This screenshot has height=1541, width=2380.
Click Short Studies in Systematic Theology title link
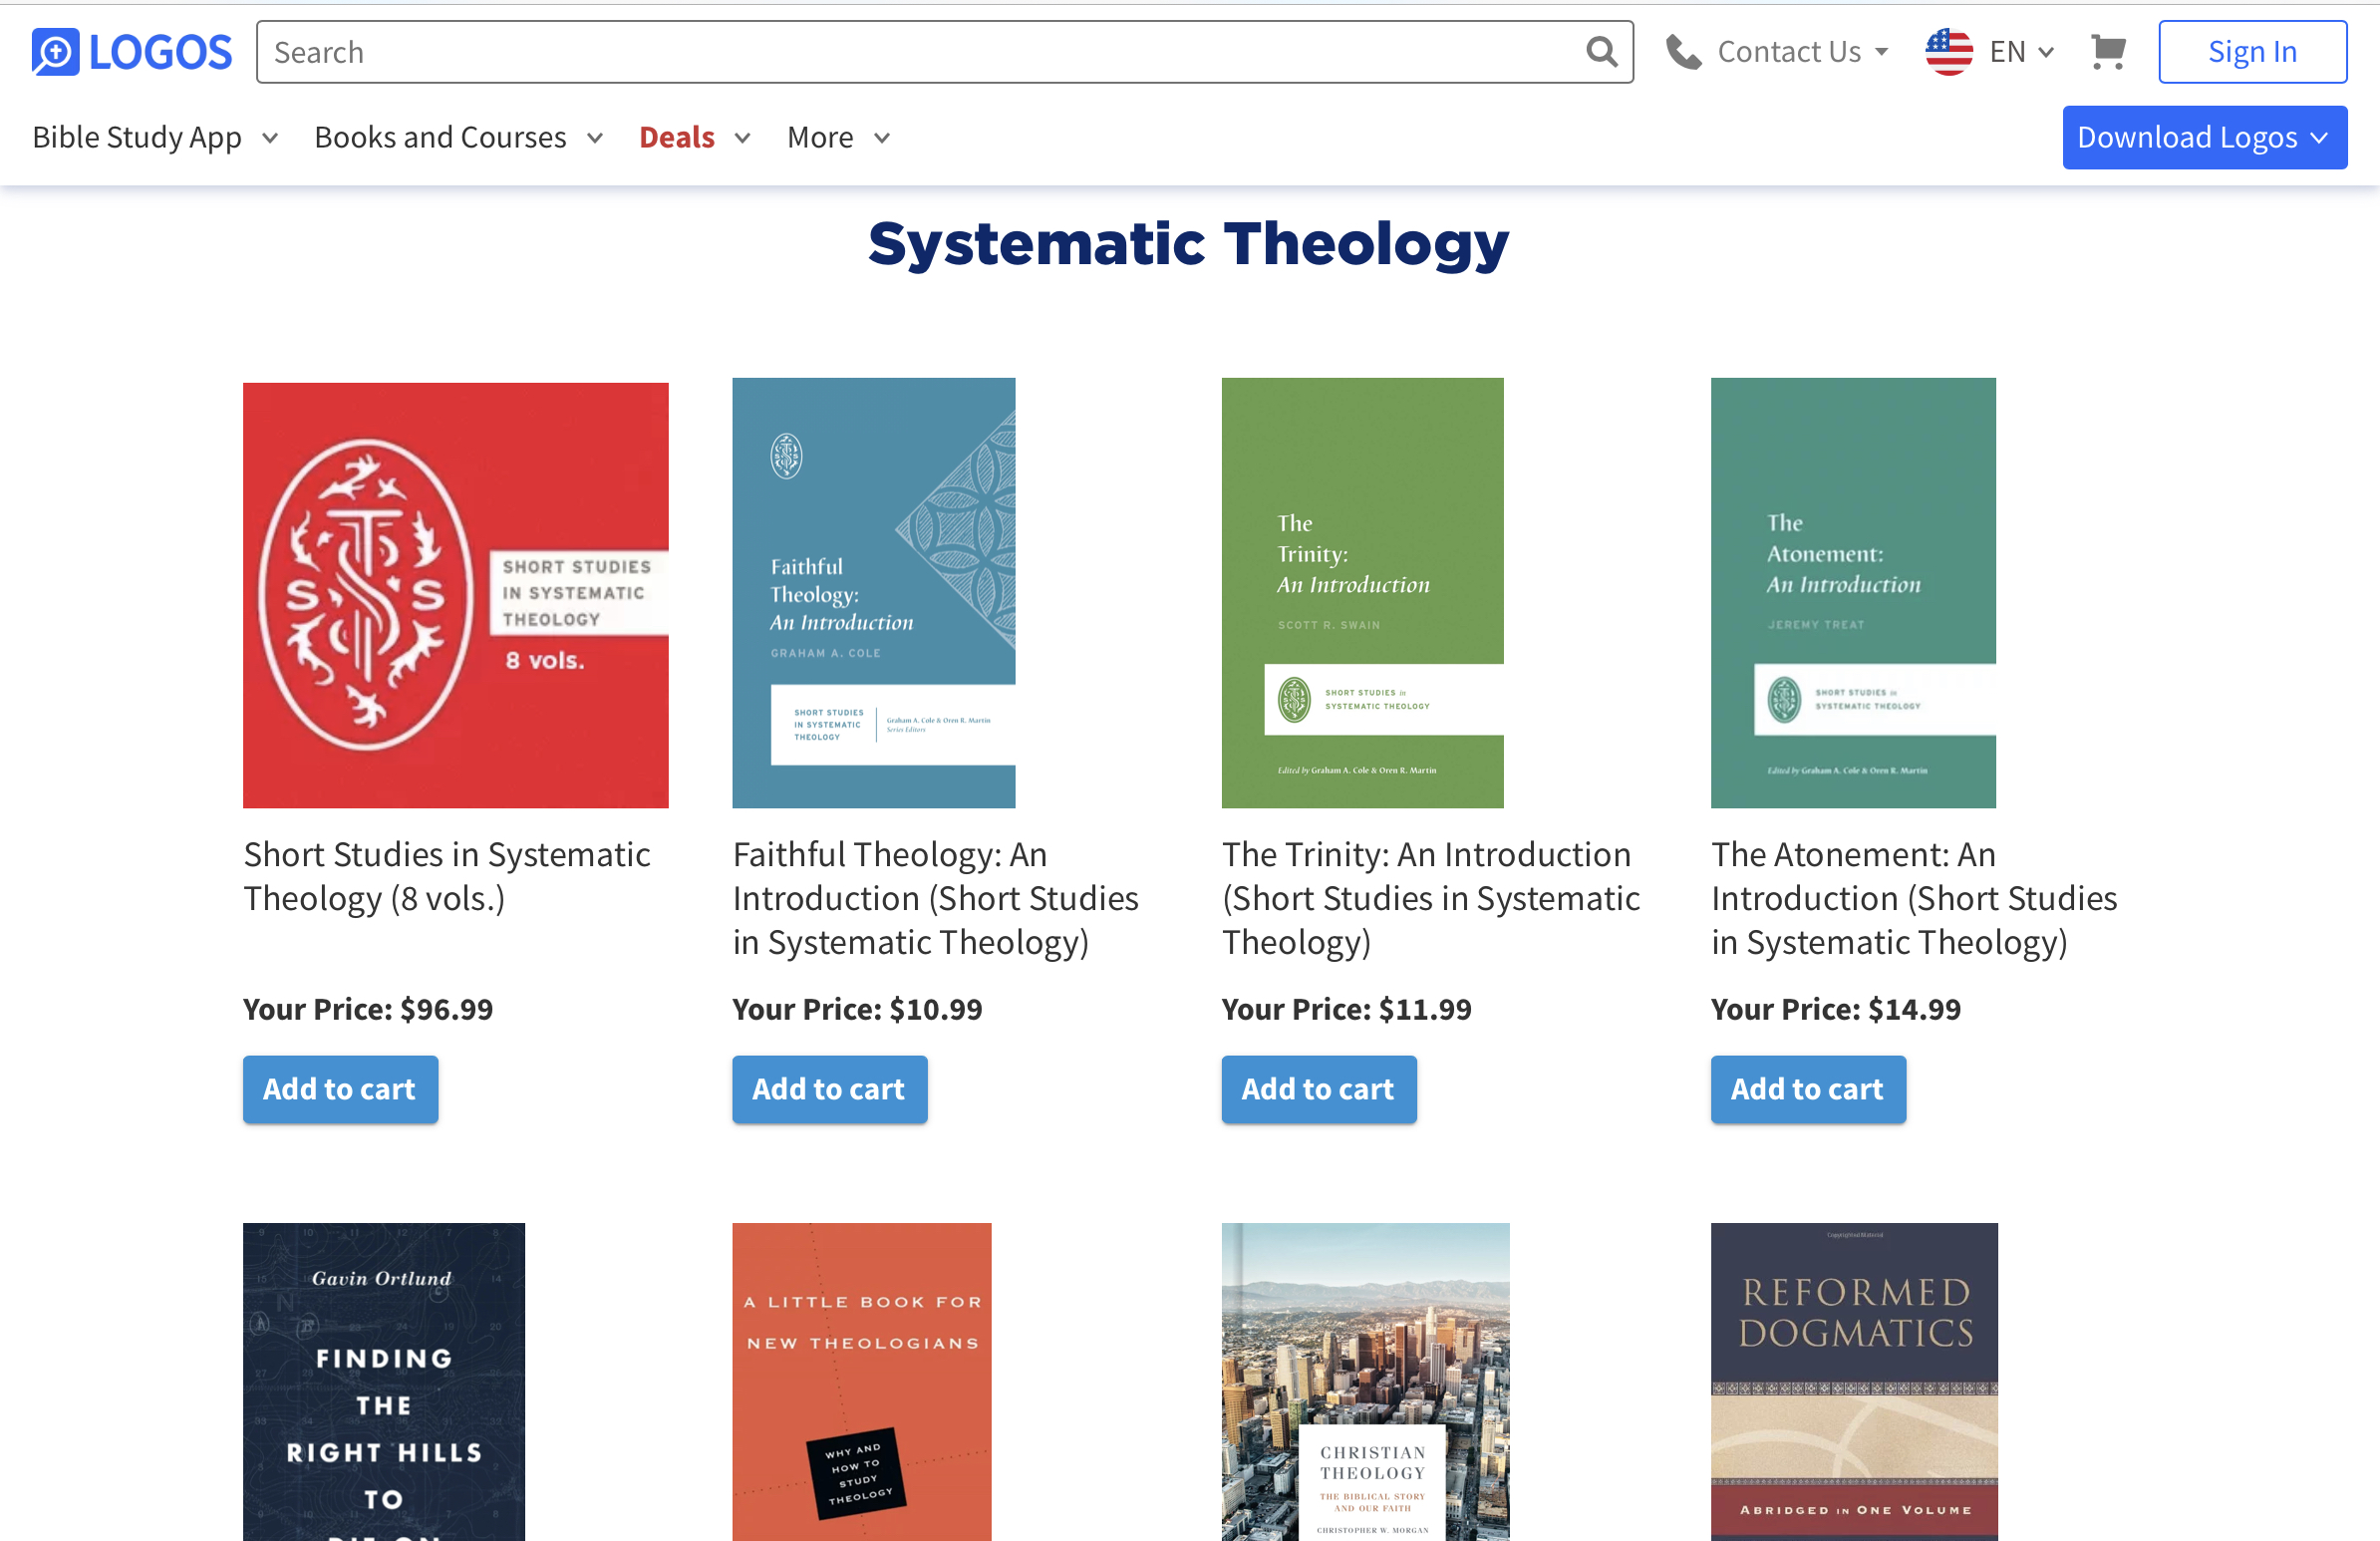(x=447, y=876)
